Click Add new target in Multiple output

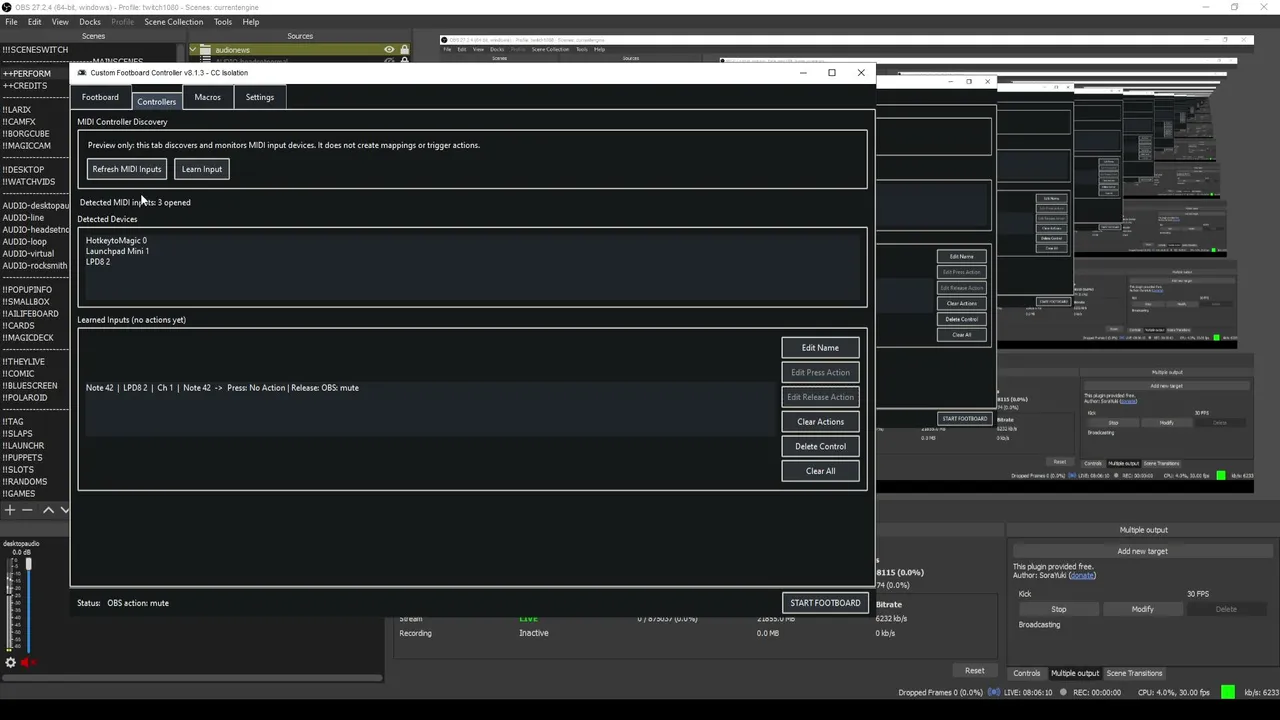tap(1142, 551)
